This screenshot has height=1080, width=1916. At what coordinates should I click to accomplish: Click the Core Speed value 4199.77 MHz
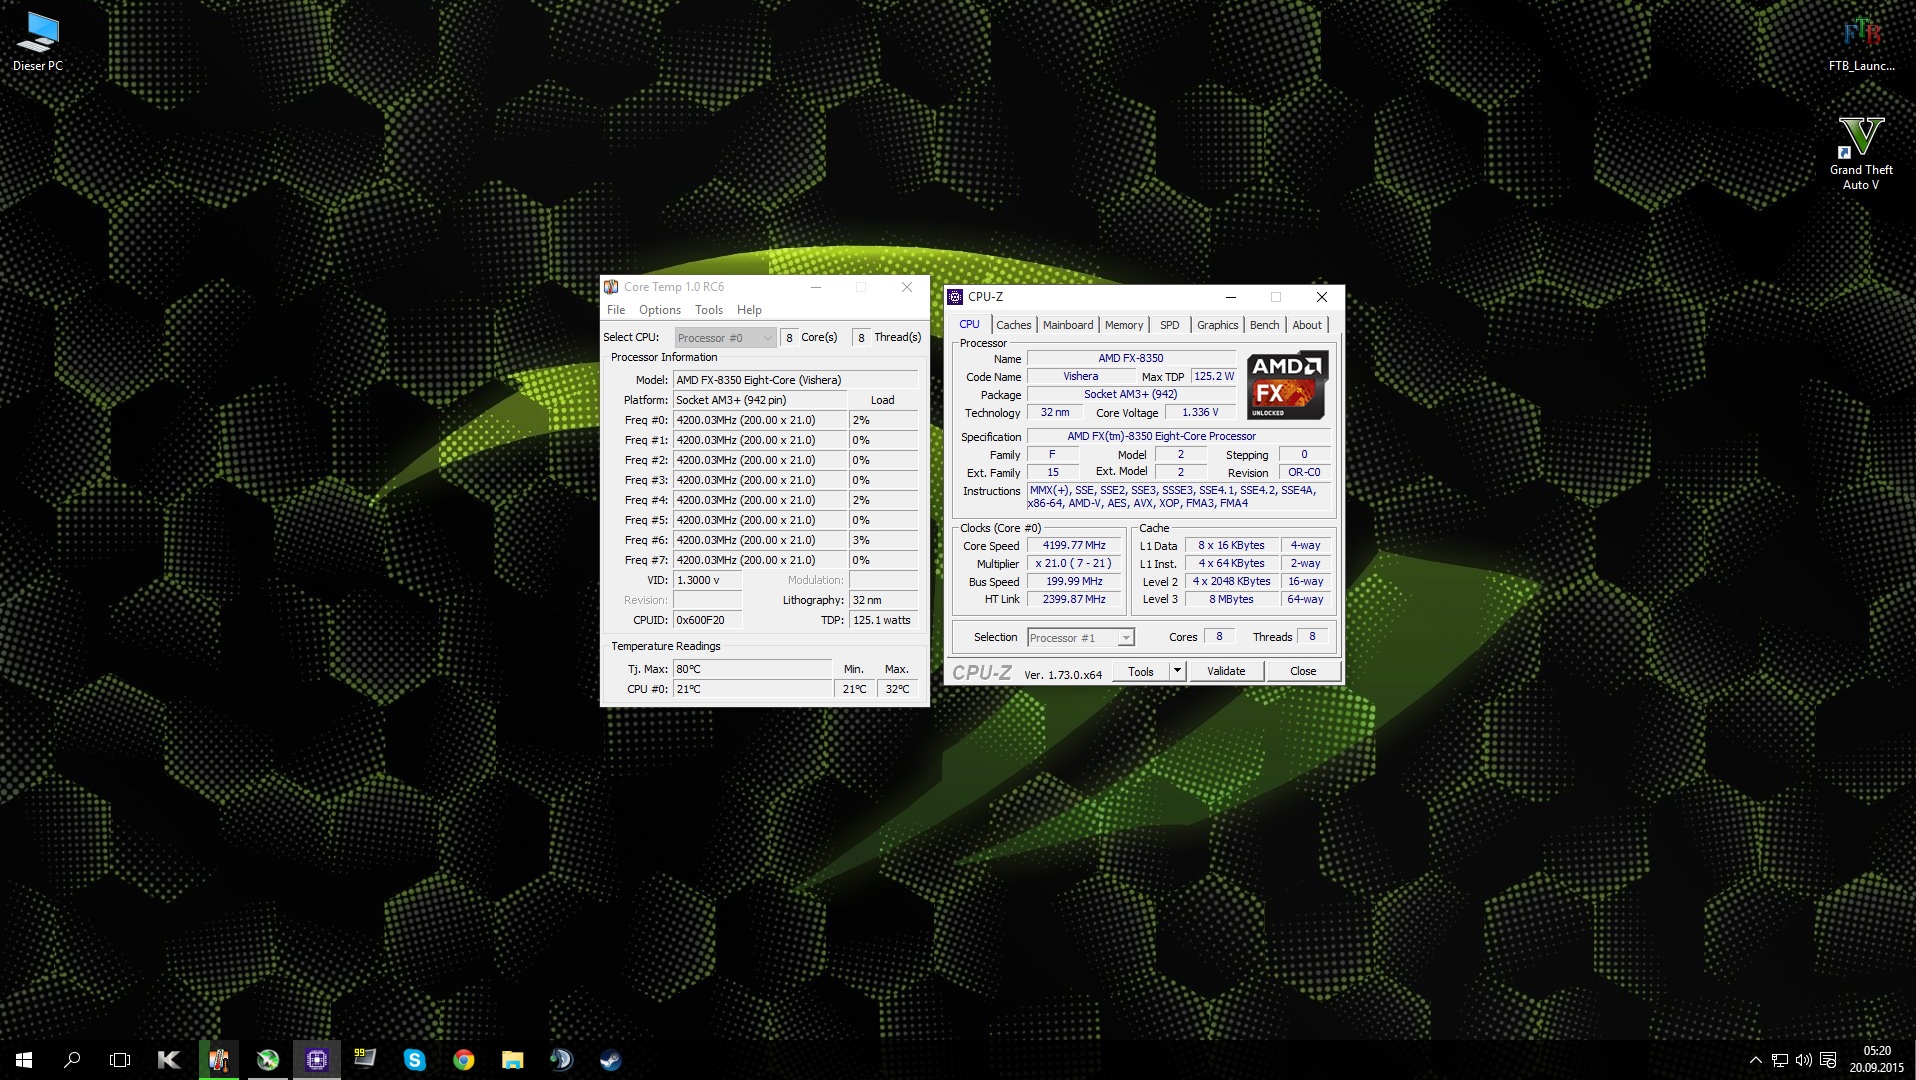[1074, 546]
